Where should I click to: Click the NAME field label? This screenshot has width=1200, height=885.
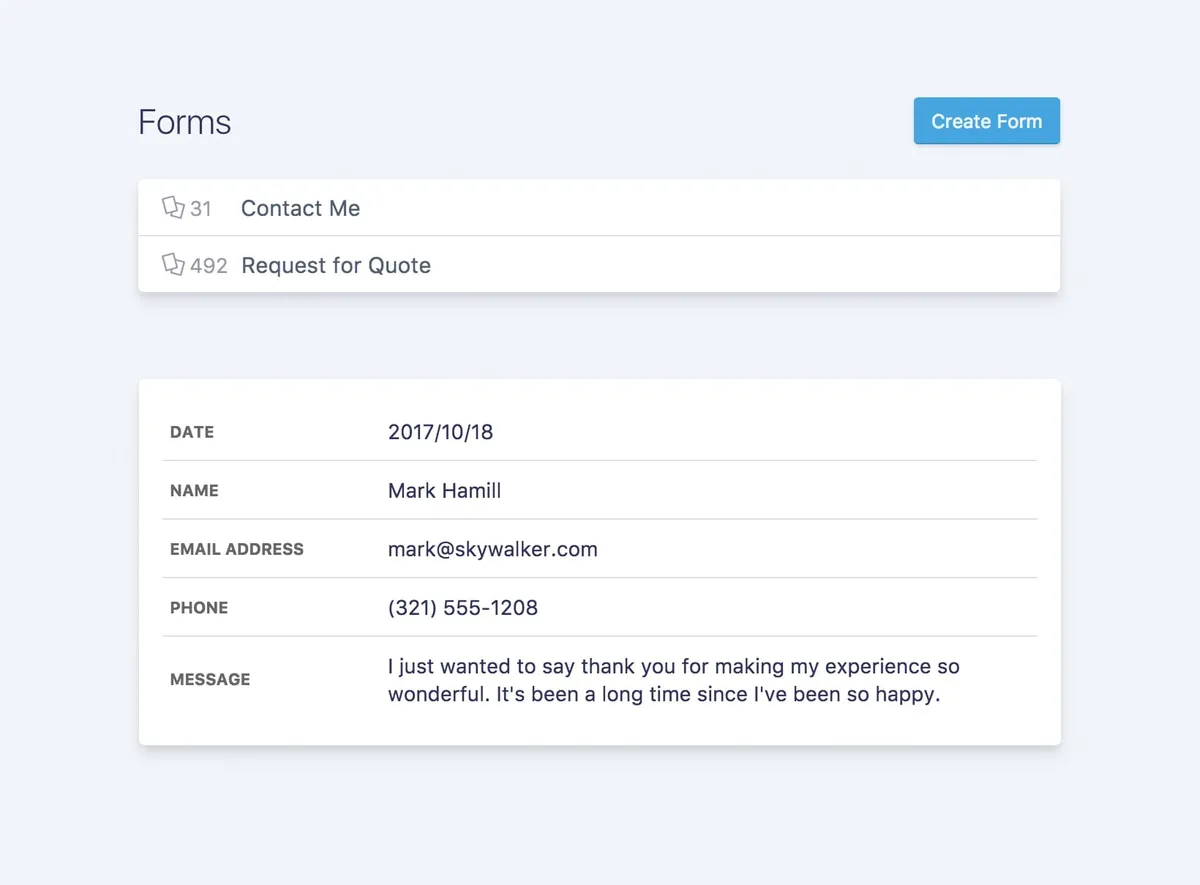(x=194, y=491)
